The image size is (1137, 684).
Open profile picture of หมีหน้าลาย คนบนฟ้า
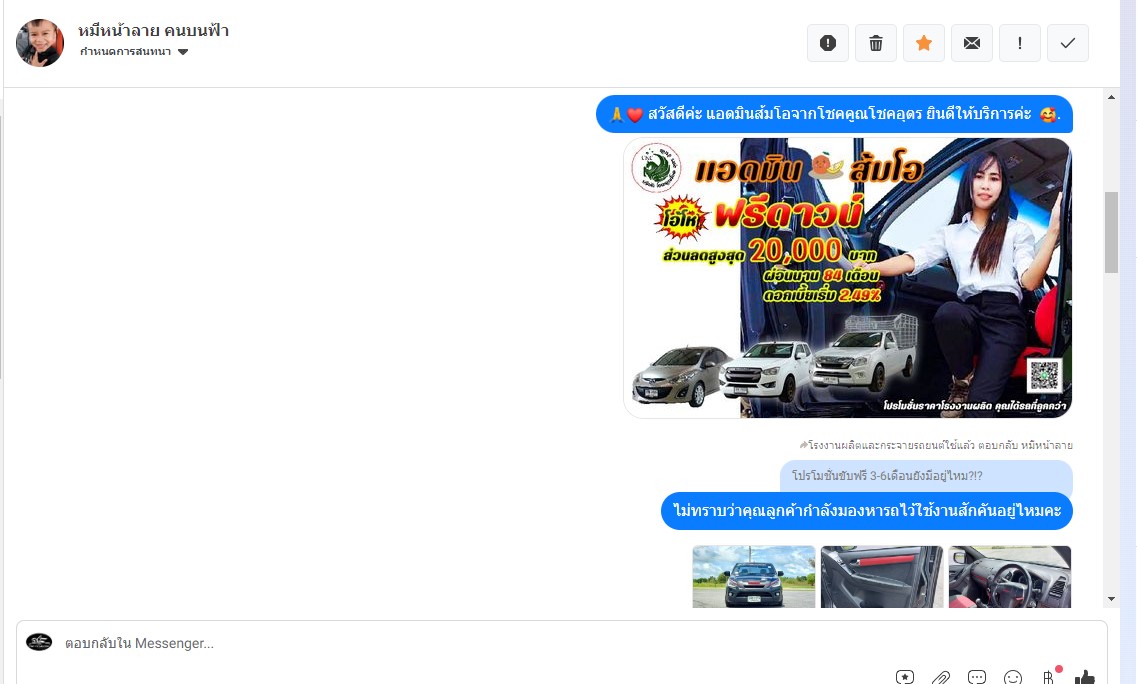(40, 43)
